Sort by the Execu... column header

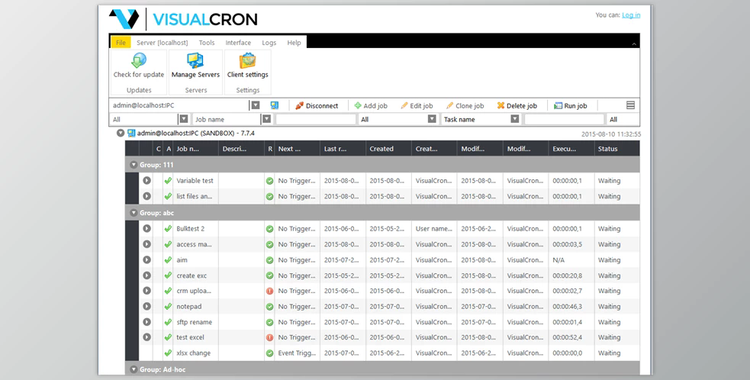click(x=571, y=149)
